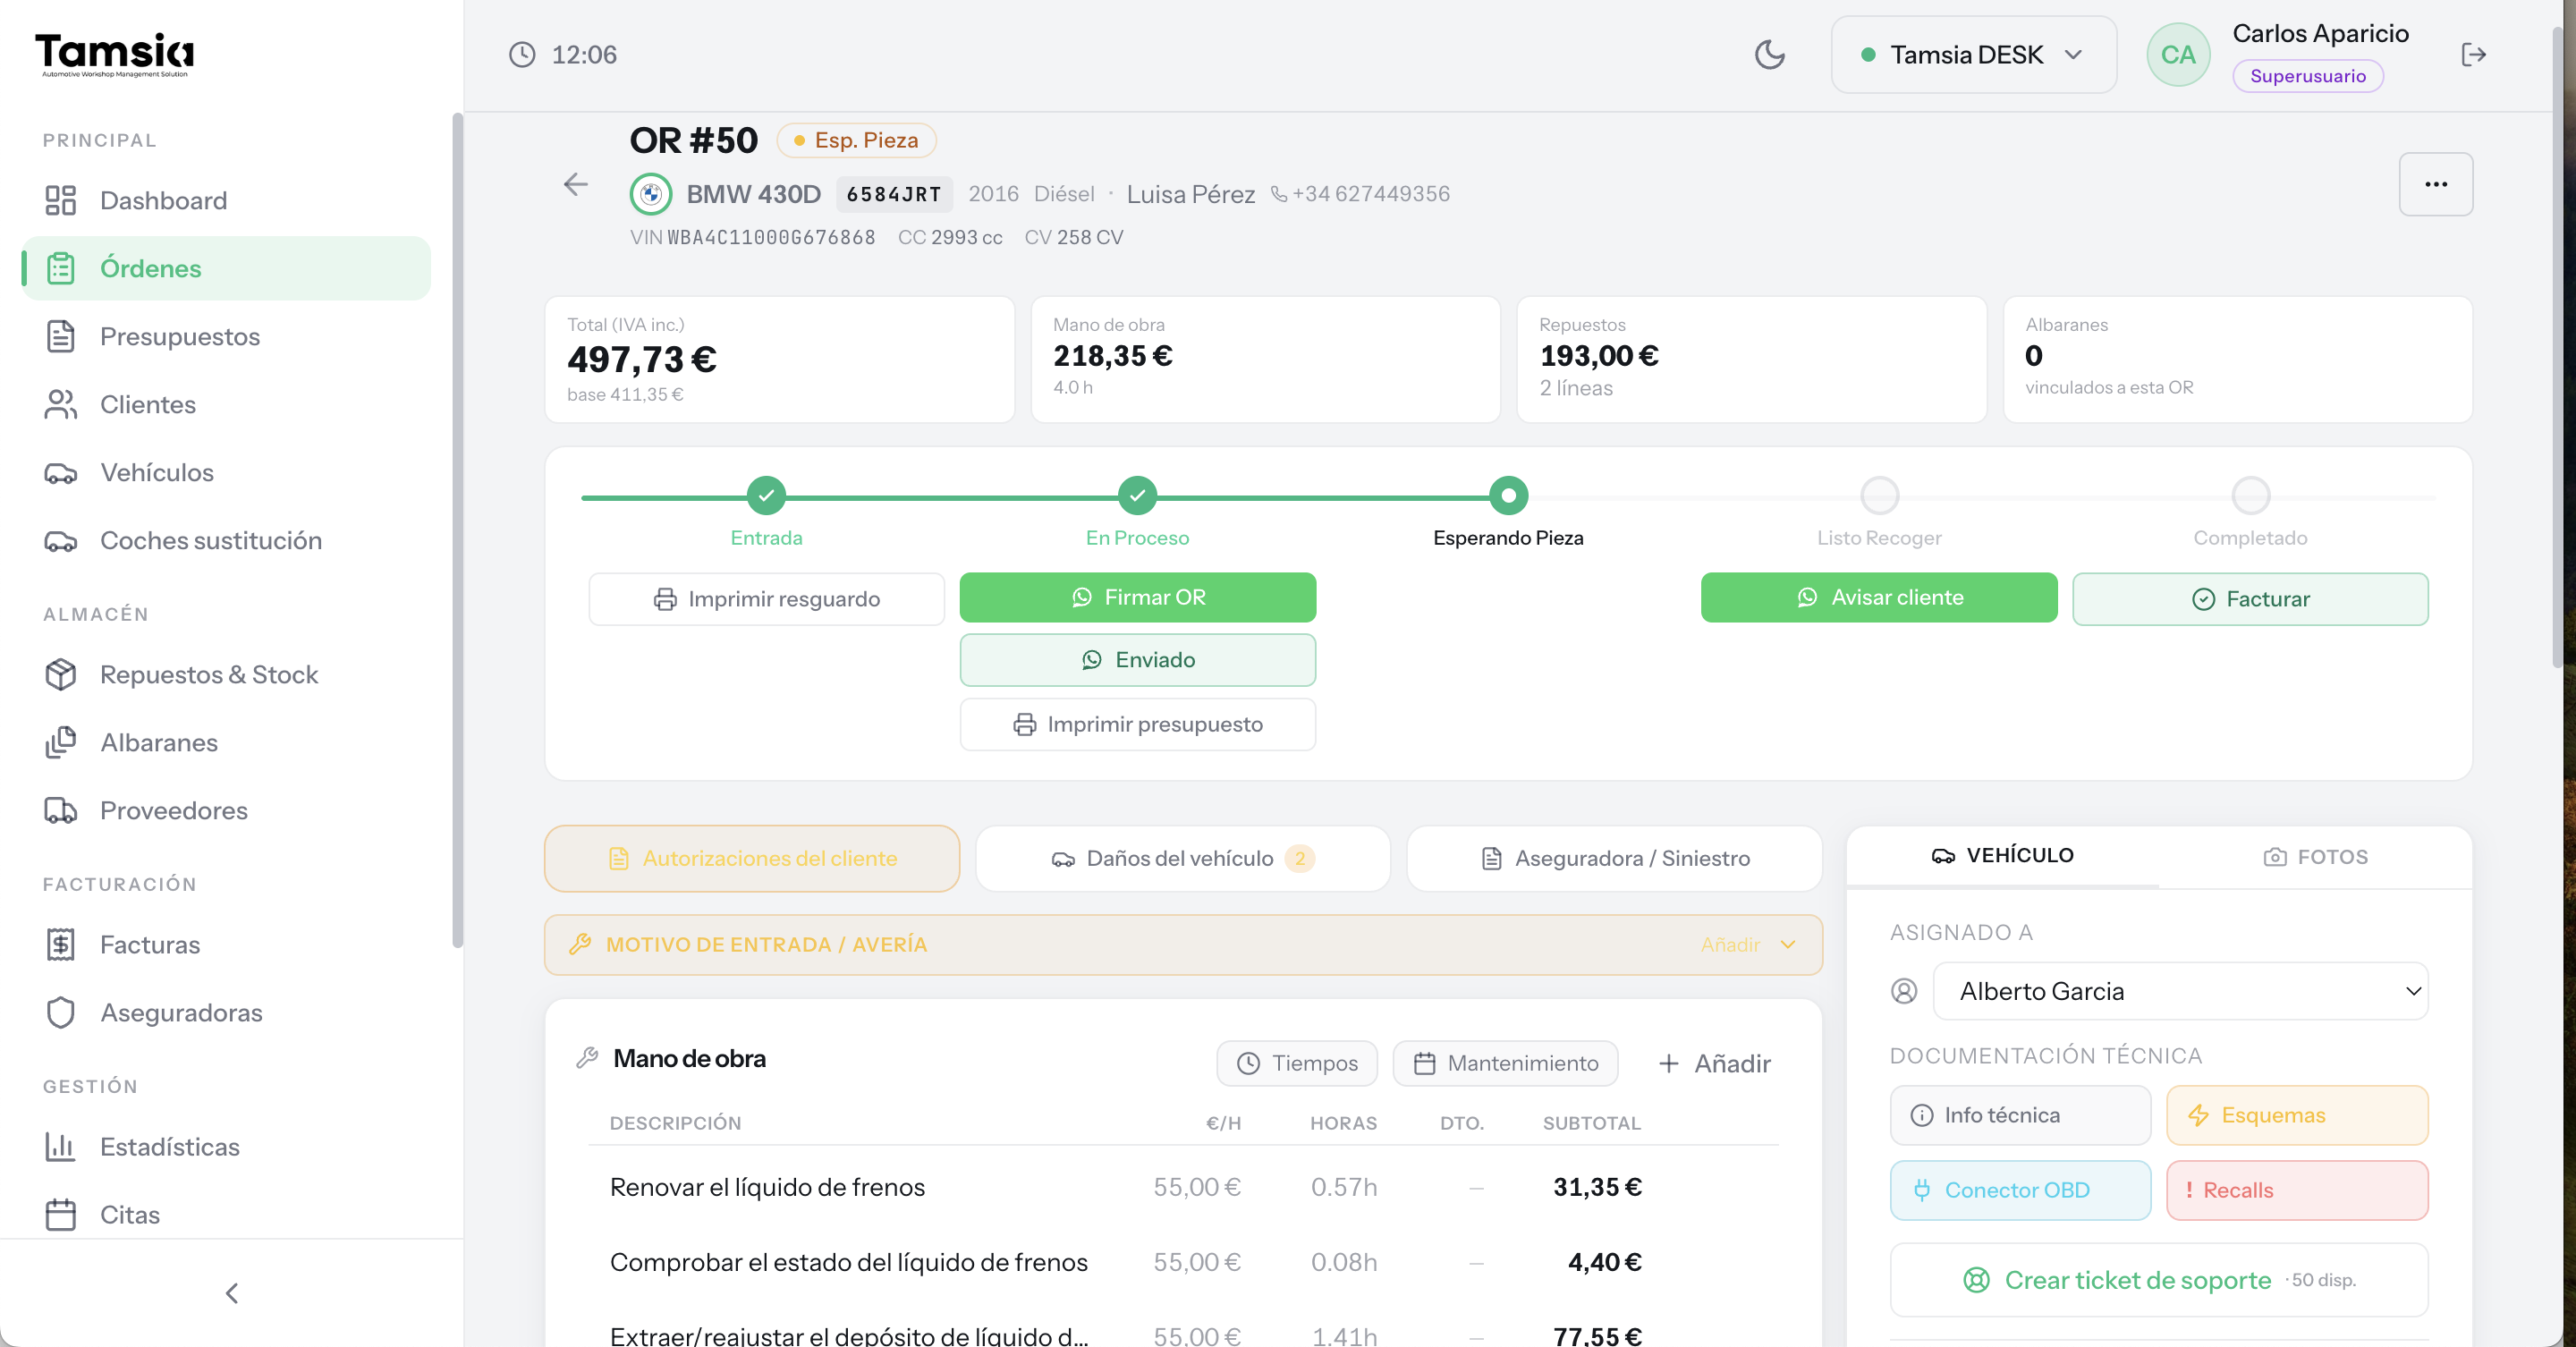The width and height of the screenshot is (2576, 1347).
Task: Click the phone icon next to the customer number
Action: coord(1278,194)
